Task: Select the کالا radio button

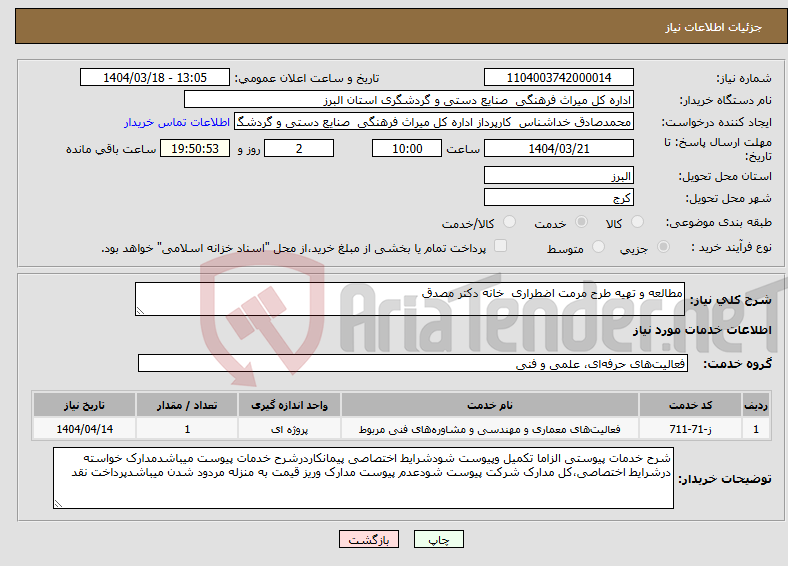Action: click(x=637, y=222)
